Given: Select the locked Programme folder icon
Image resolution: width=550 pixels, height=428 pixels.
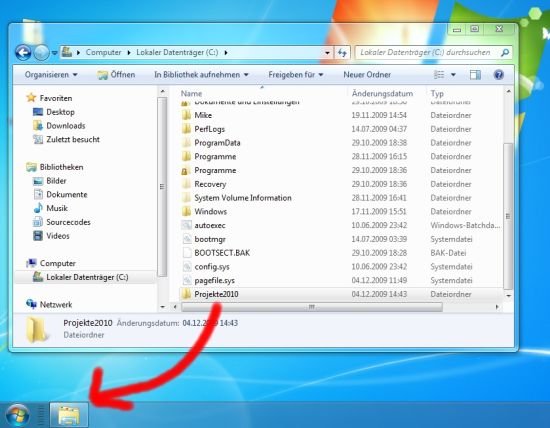Looking at the screenshot, I should pos(186,170).
